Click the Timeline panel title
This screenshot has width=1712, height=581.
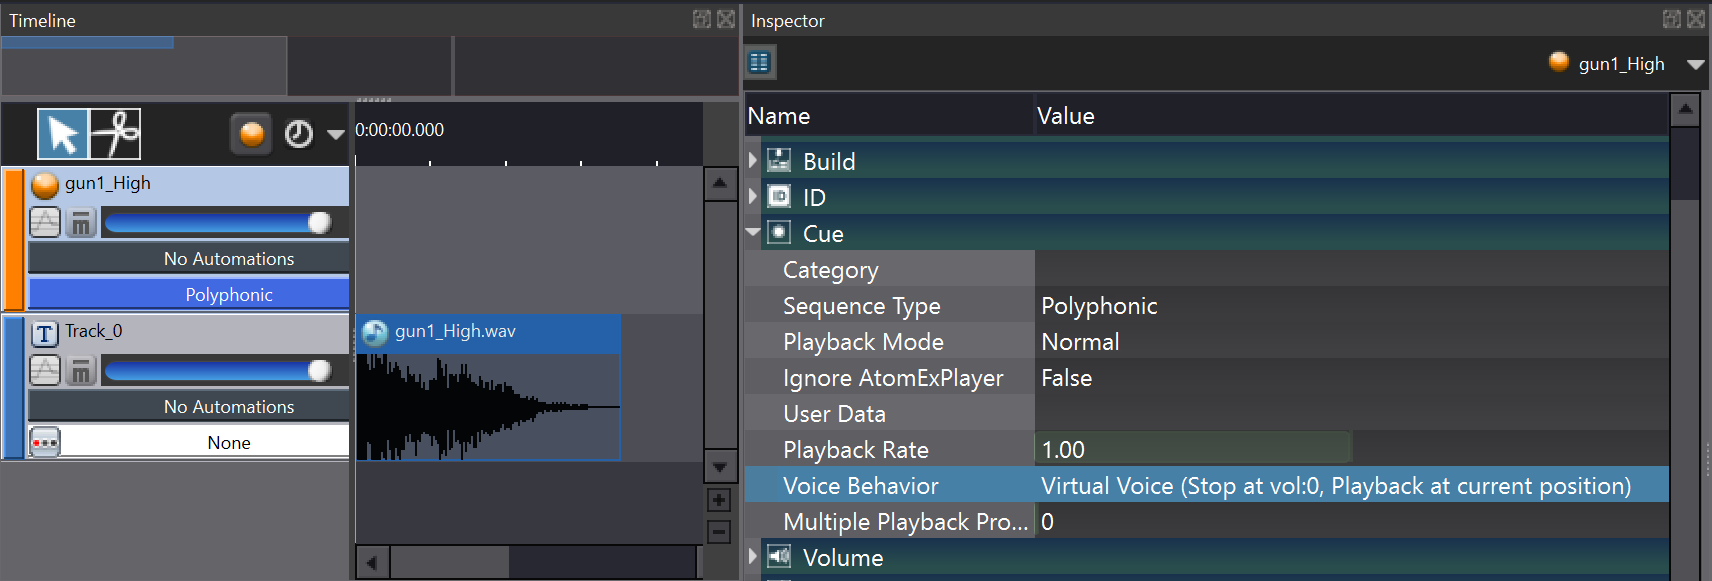coord(43,20)
